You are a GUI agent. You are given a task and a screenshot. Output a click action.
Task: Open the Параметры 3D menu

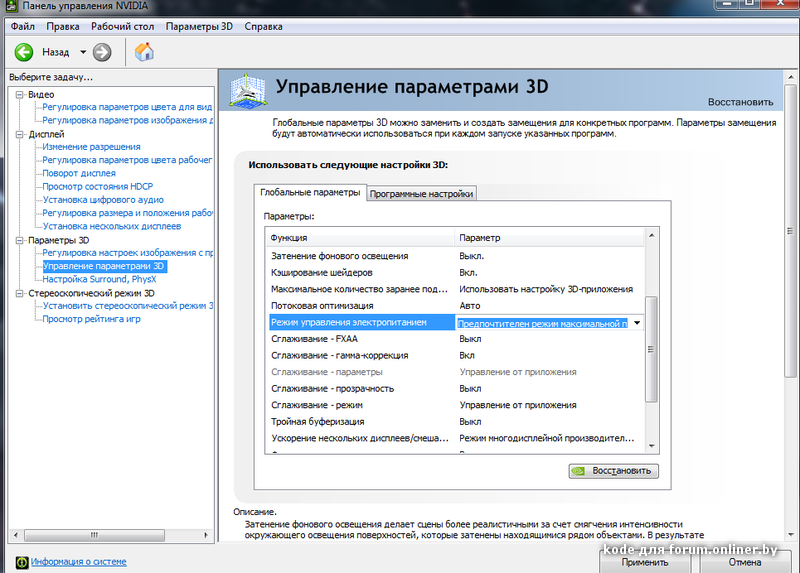(x=200, y=24)
